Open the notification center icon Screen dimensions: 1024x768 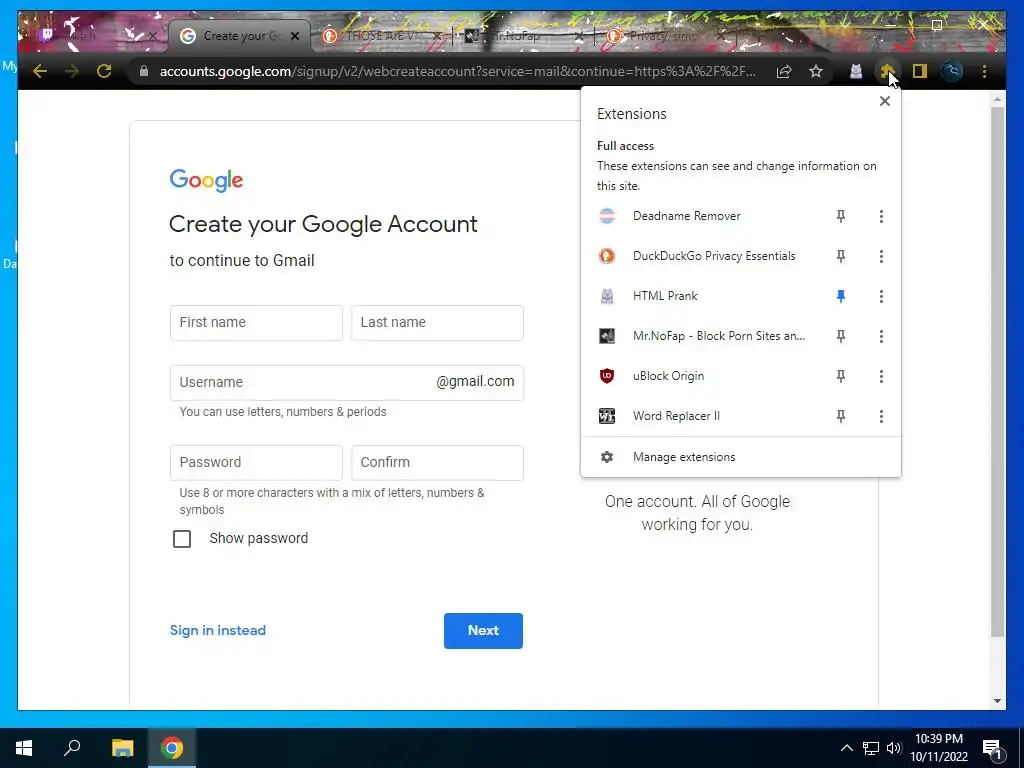[993, 748]
